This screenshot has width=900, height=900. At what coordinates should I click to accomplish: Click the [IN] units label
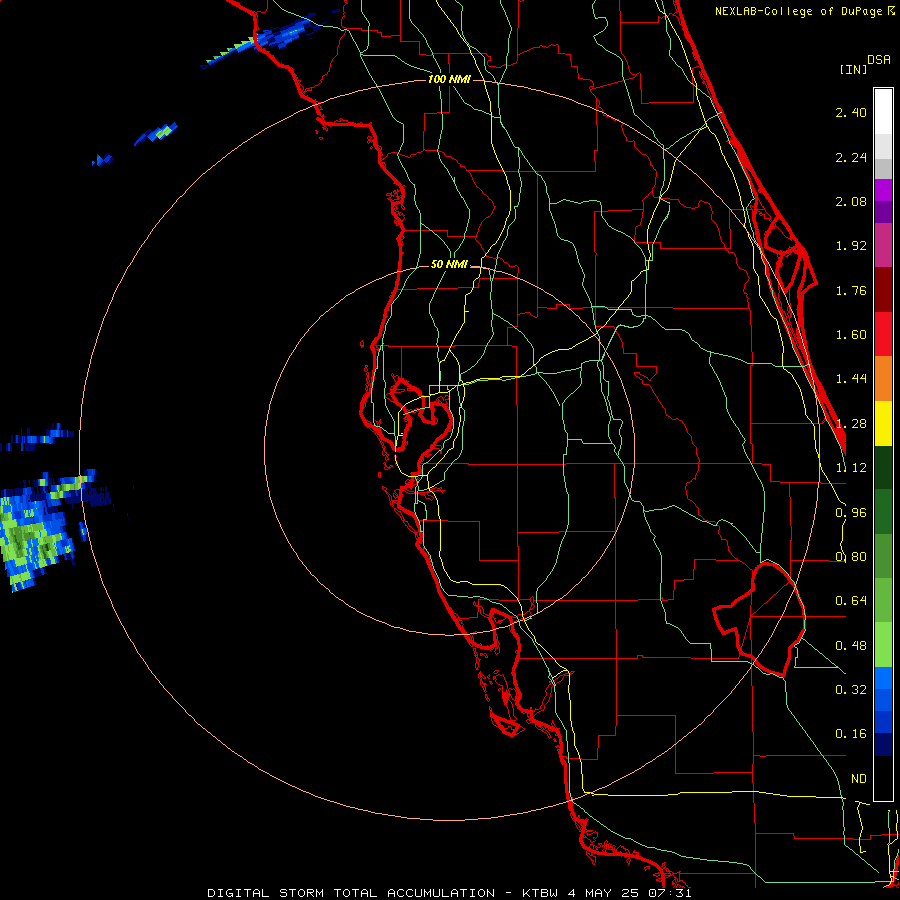point(853,69)
